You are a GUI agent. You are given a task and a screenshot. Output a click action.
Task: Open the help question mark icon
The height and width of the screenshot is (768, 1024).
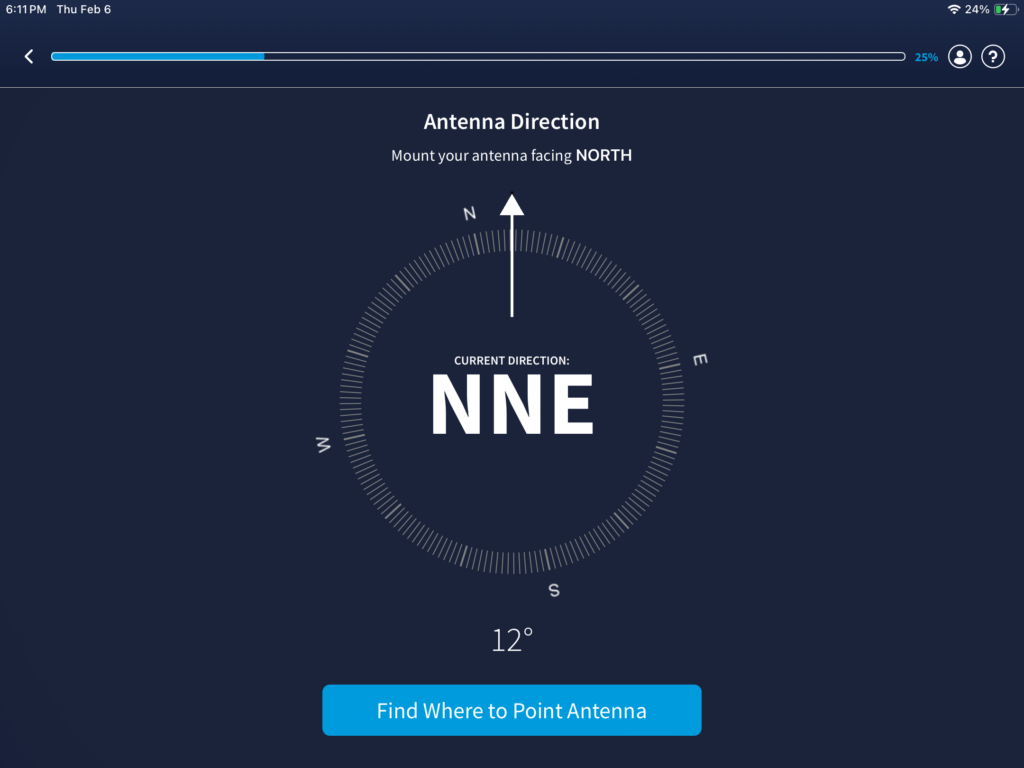tap(992, 57)
